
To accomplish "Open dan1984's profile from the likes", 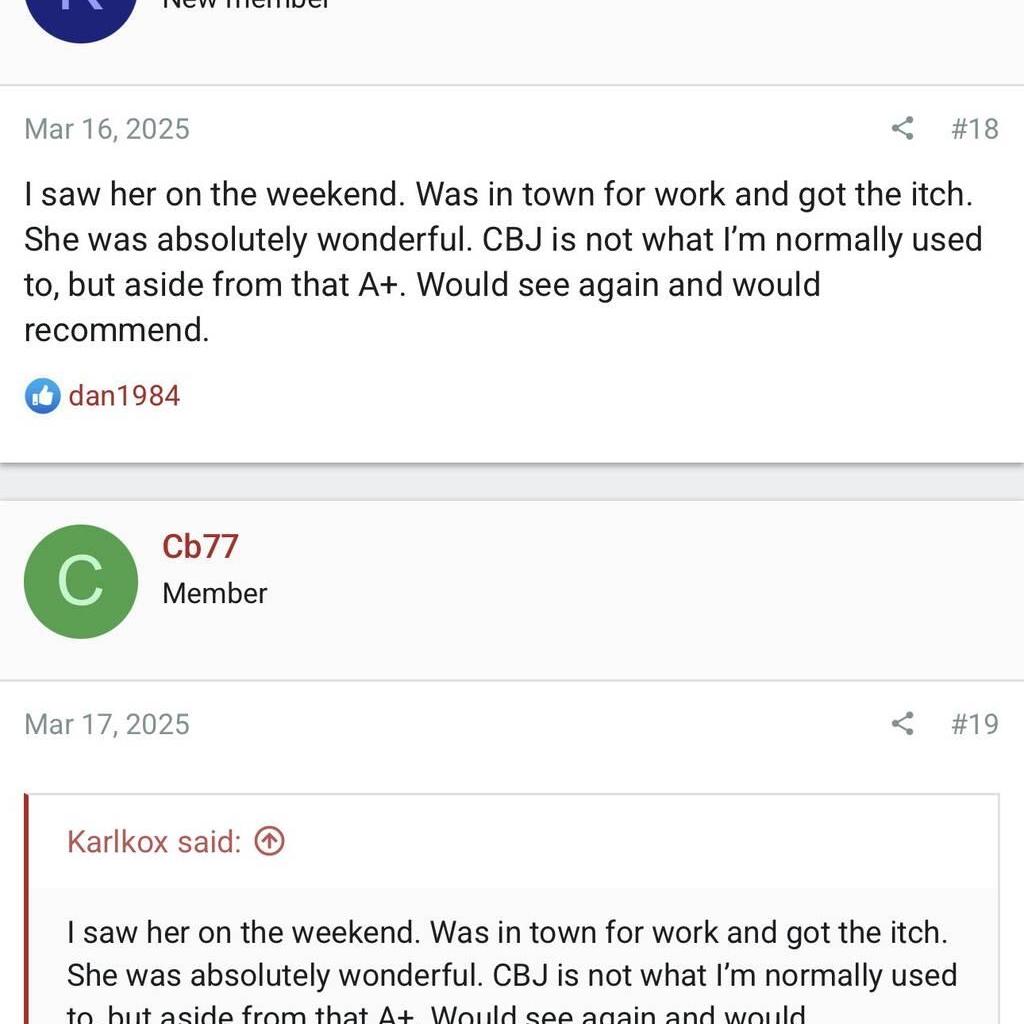I will click(x=124, y=396).
